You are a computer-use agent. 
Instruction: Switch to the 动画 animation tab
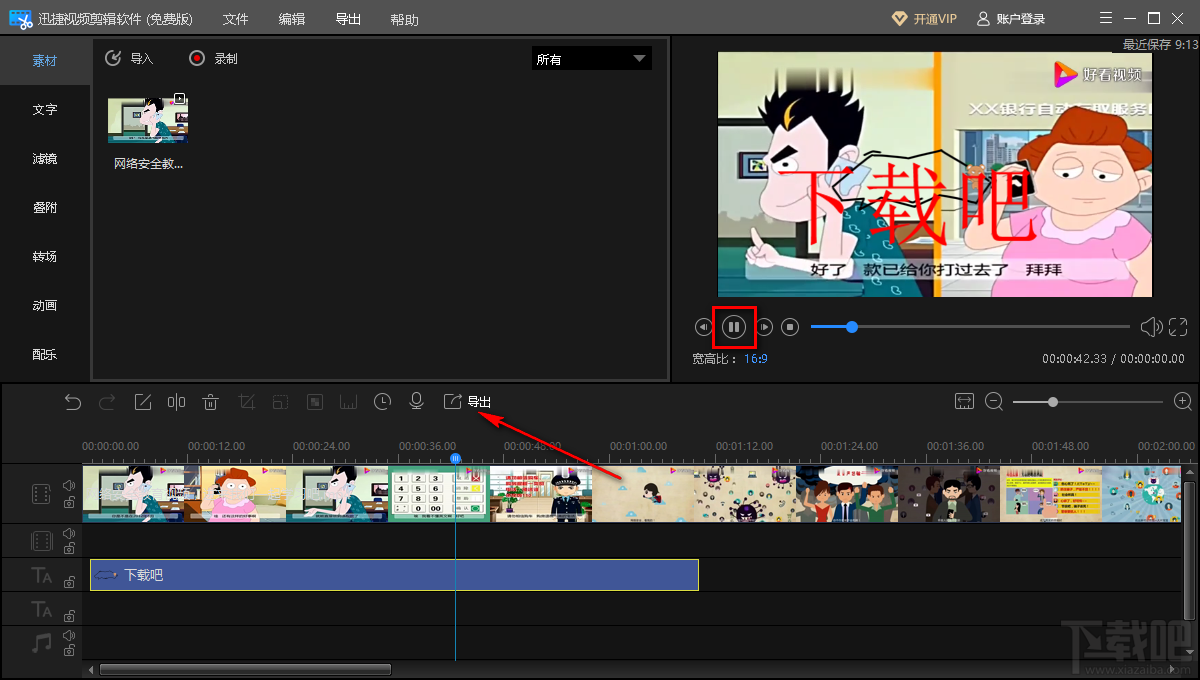tap(45, 306)
